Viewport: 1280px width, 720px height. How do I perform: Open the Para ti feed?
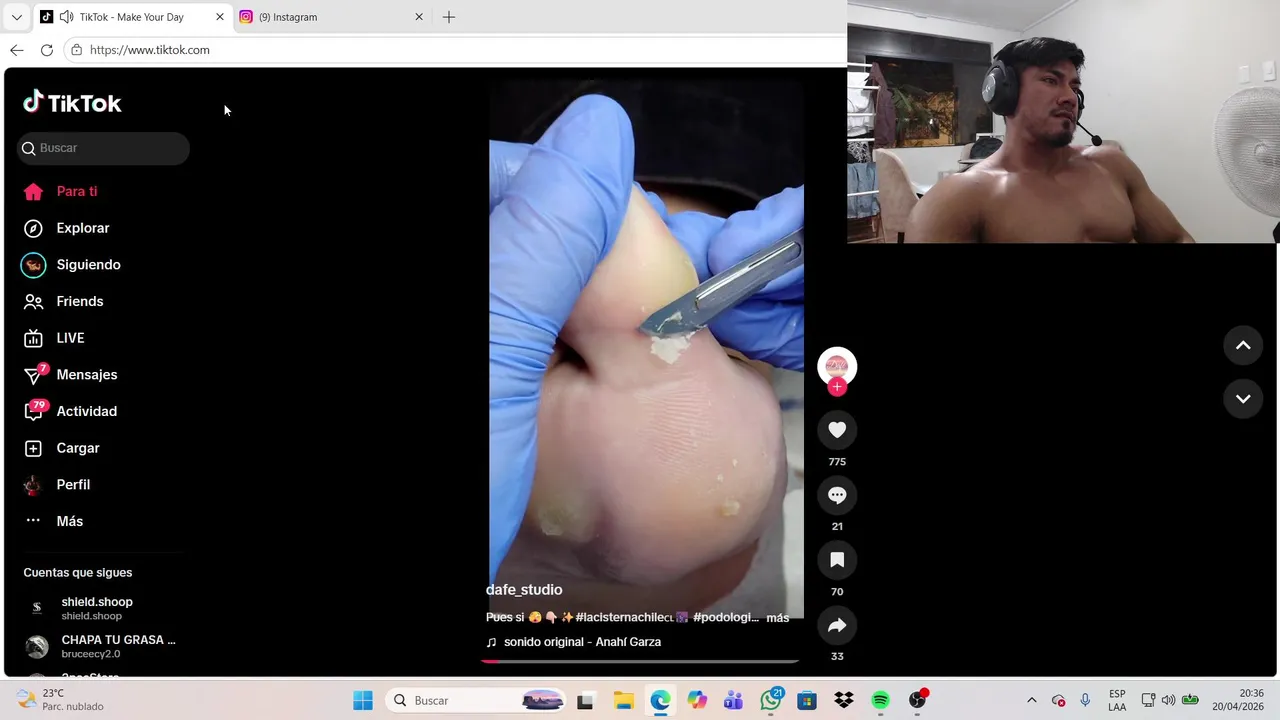[x=60, y=191]
